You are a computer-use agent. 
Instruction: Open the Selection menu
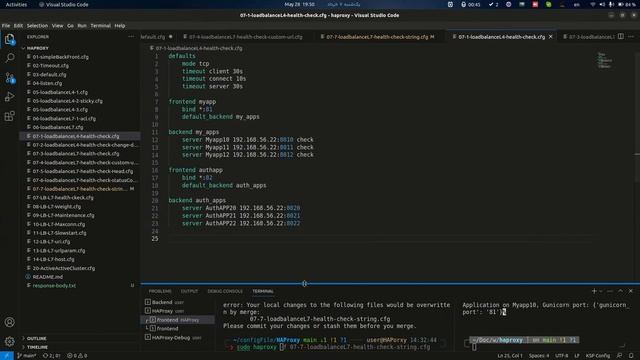(37, 25)
